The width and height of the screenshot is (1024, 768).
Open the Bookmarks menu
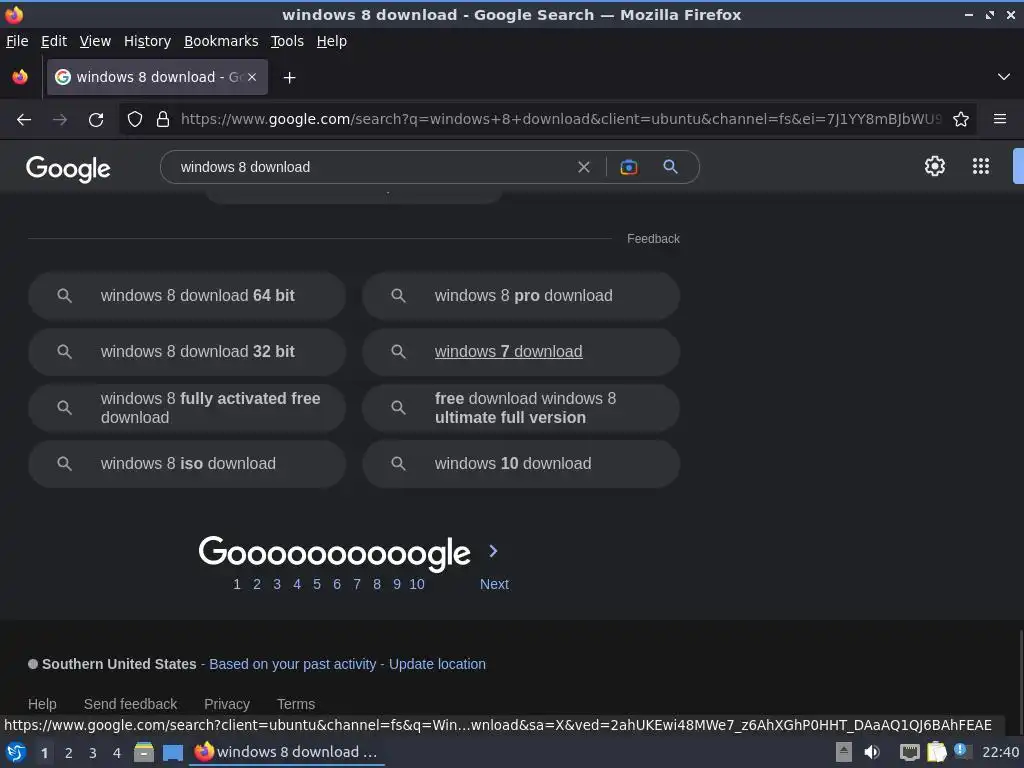[221, 41]
